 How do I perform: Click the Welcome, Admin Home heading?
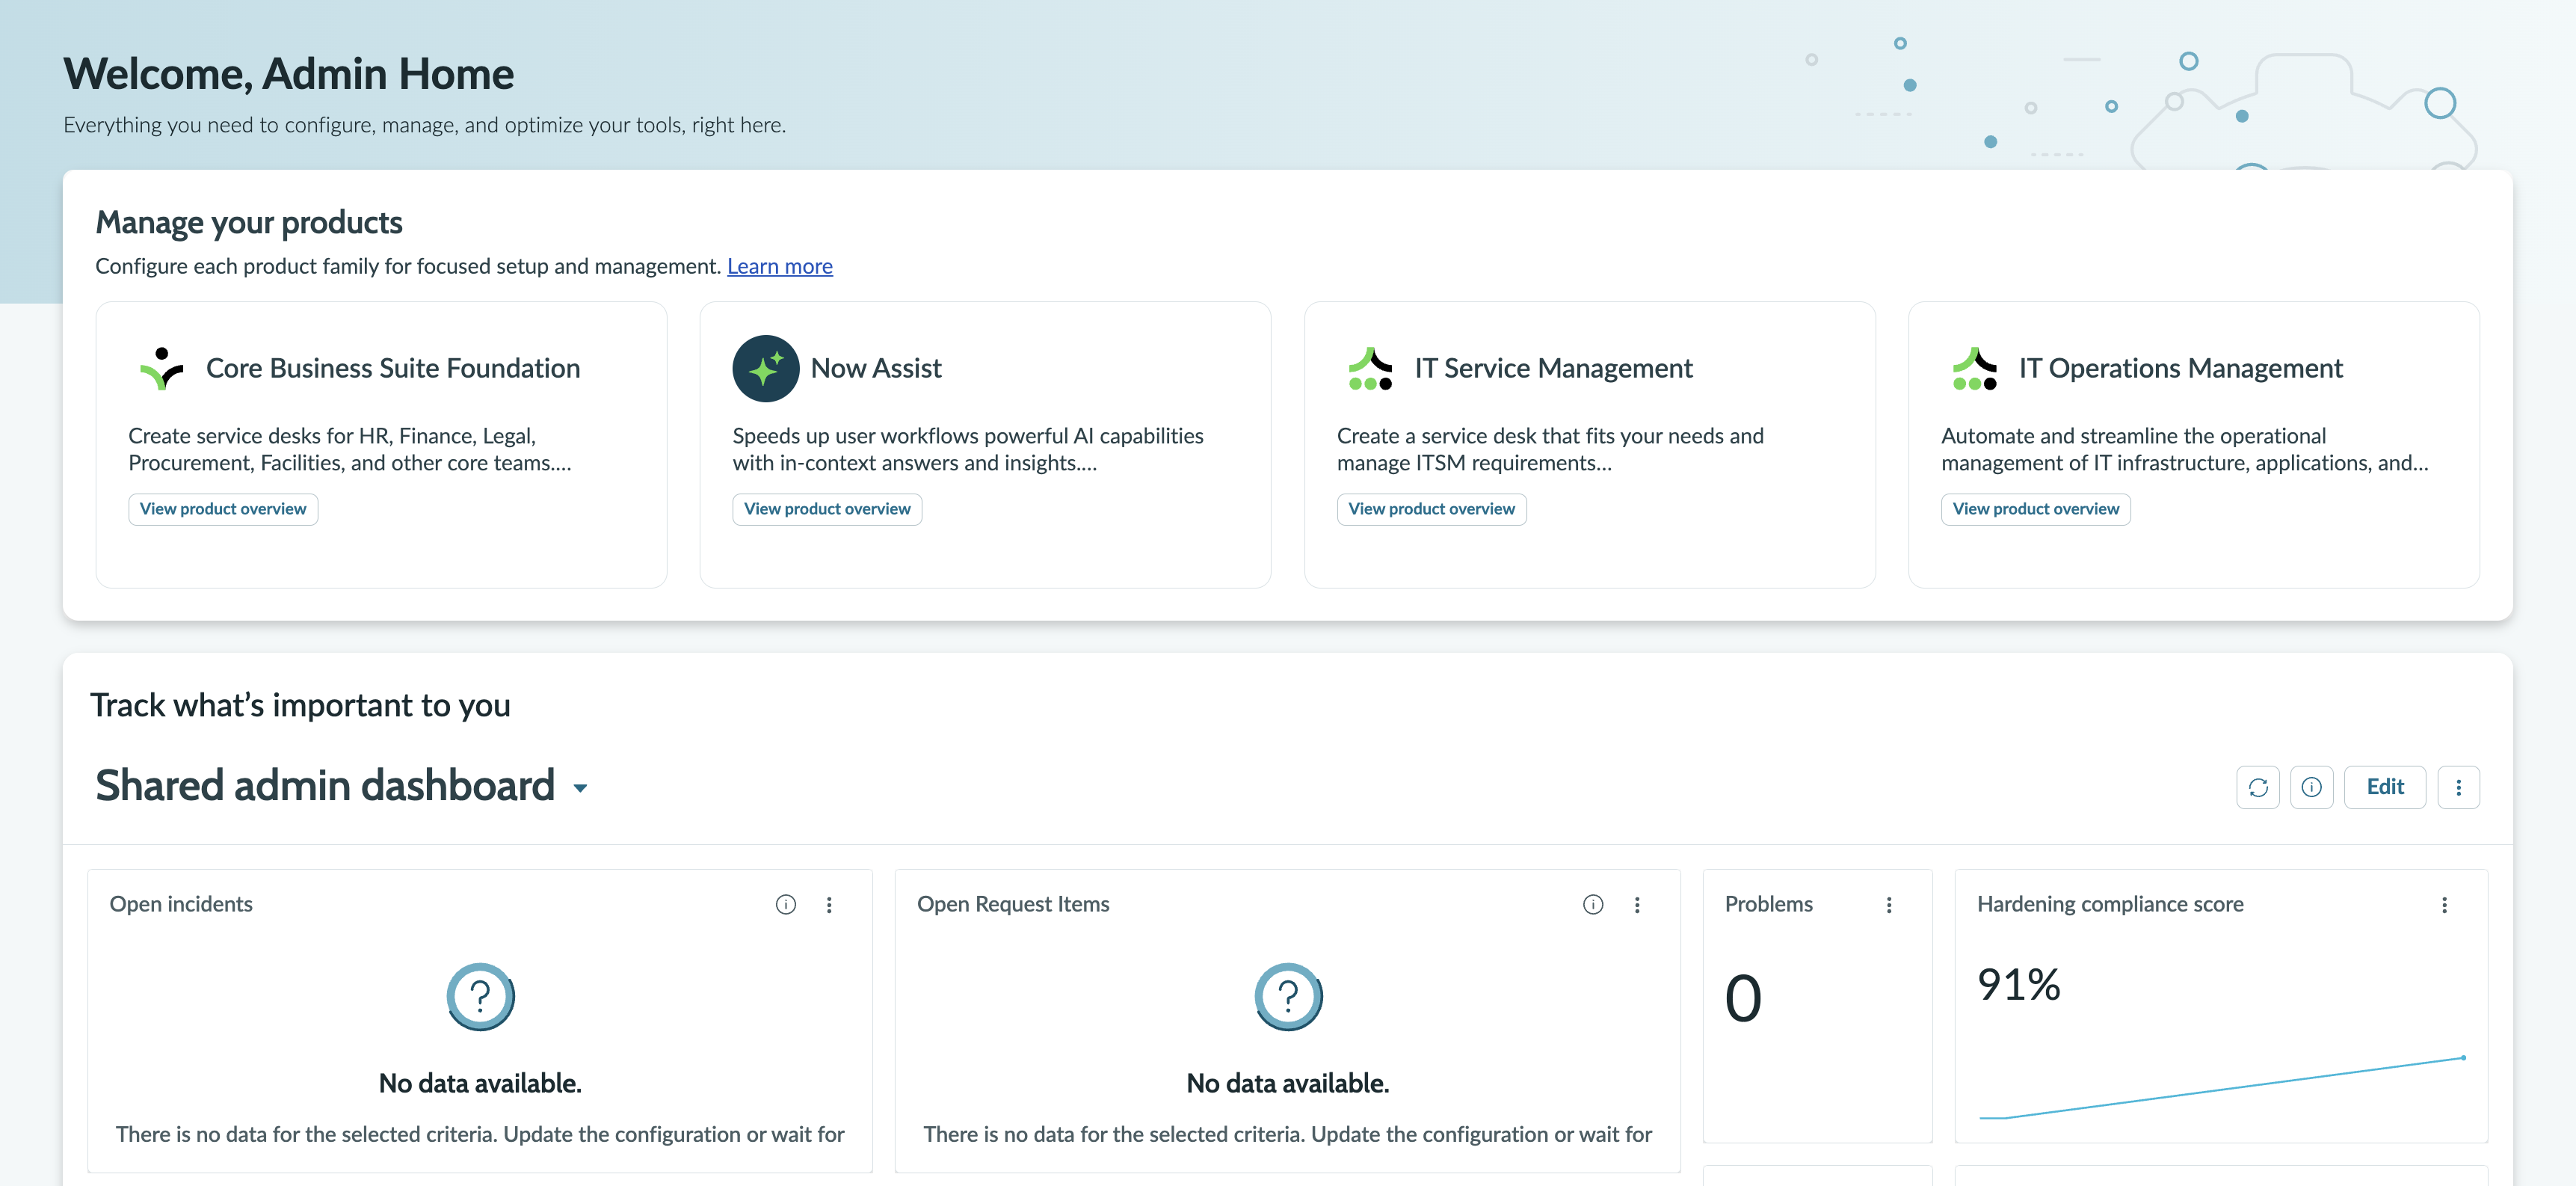point(288,74)
